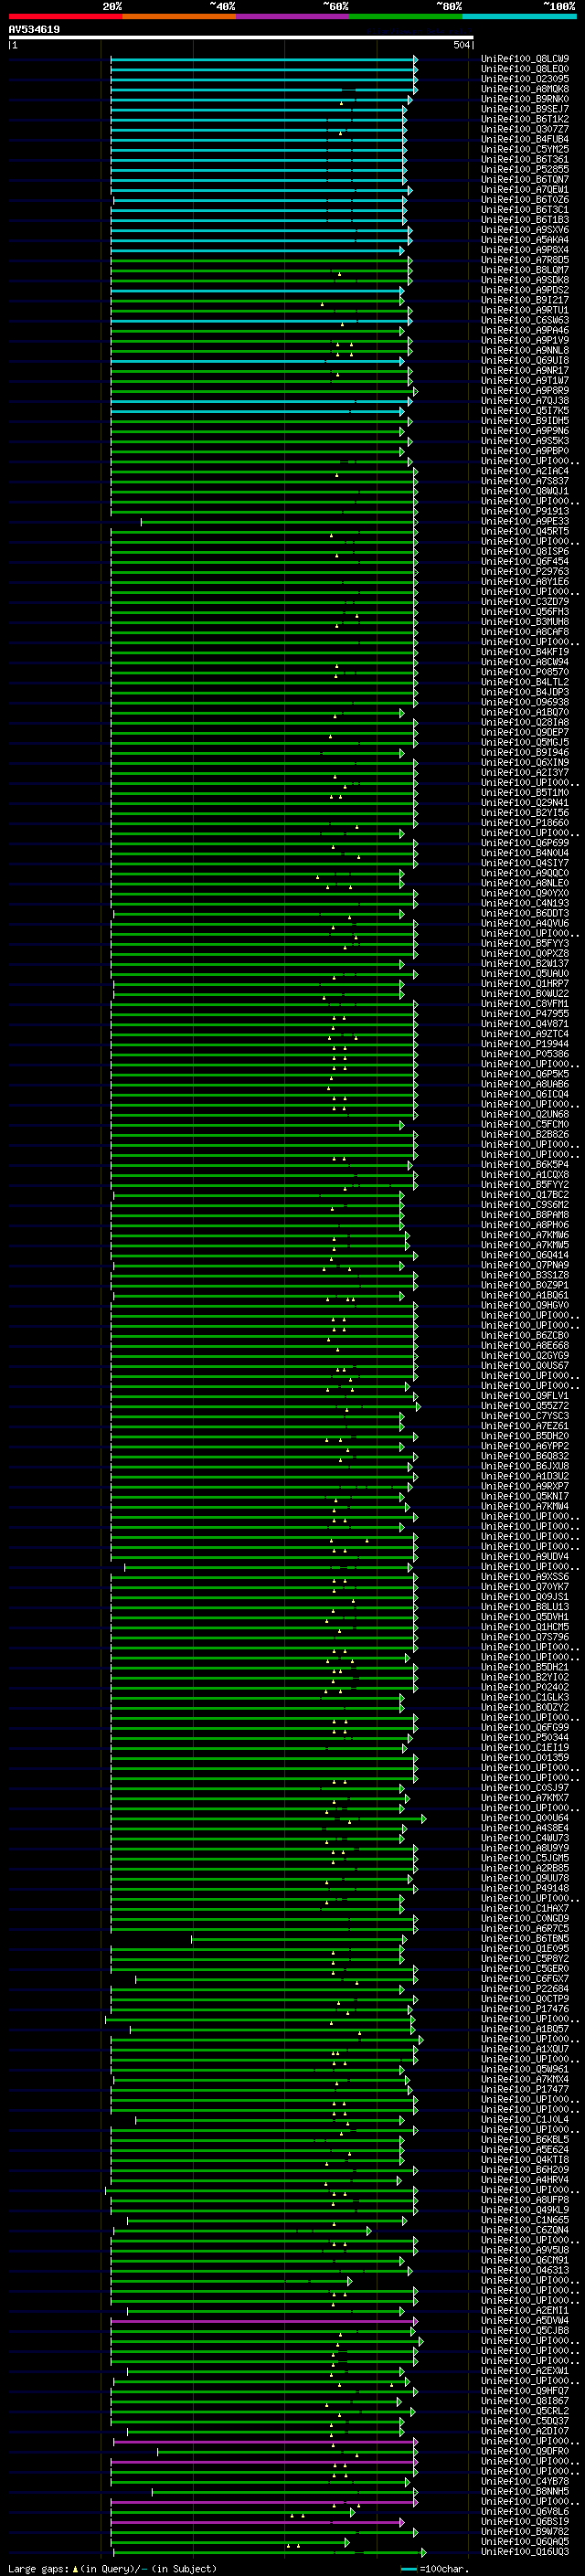The image size is (585, 2576).
Task: Select the UniRef100_P29763 label
Action: (525, 572)
